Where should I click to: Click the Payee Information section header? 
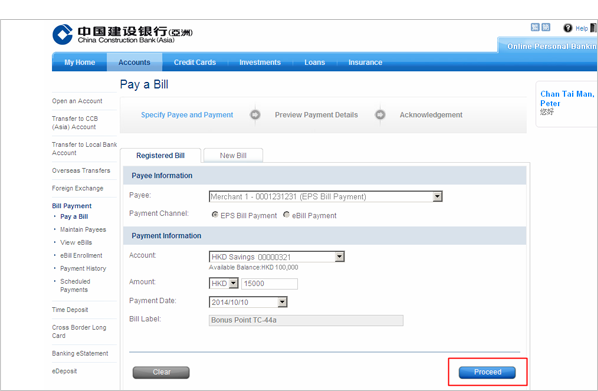tap(325, 175)
